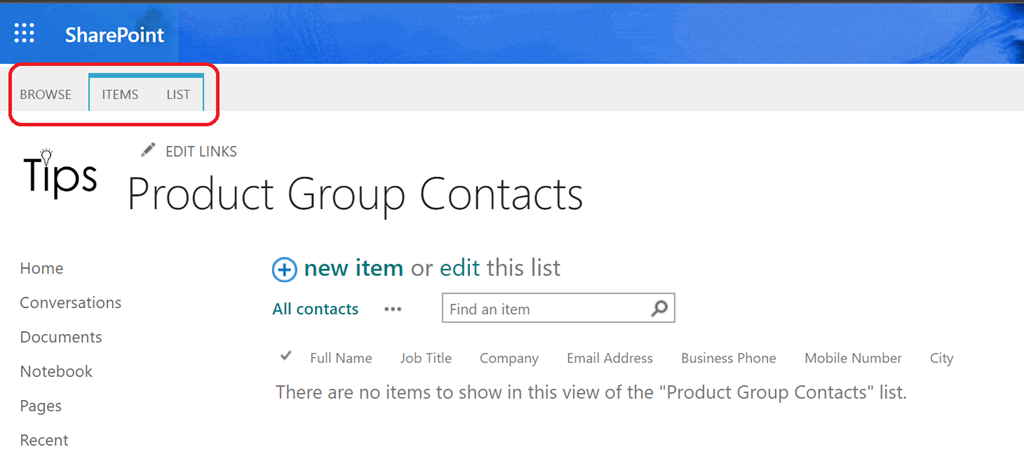Viewport: 1024px width, 452px height.
Task: Open the app launcher waffle icon
Action: [24, 34]
